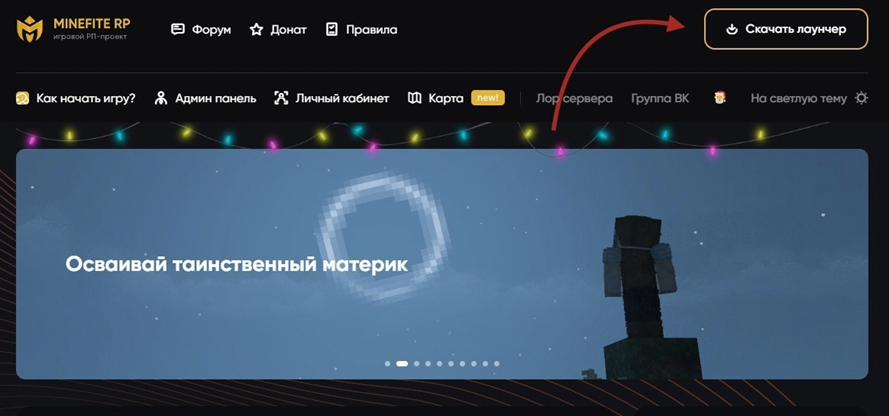Click the Форум chat bubble icon
Viewport: 889px width, 416px height.
tap(178, 29)
